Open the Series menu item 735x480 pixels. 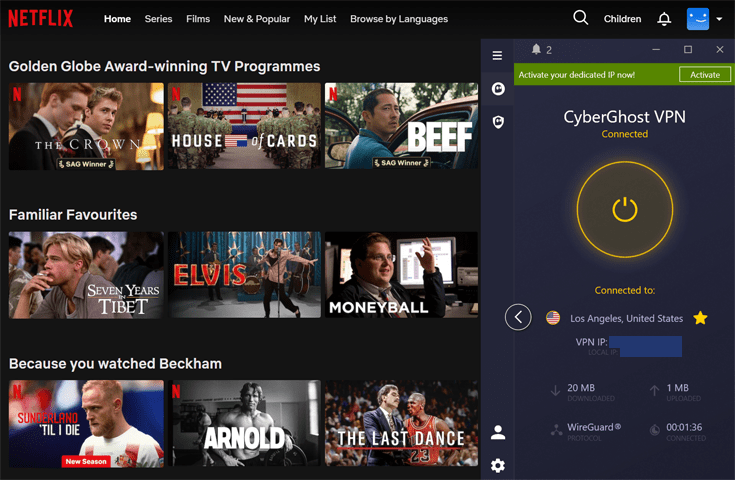(x=158, y=19)
